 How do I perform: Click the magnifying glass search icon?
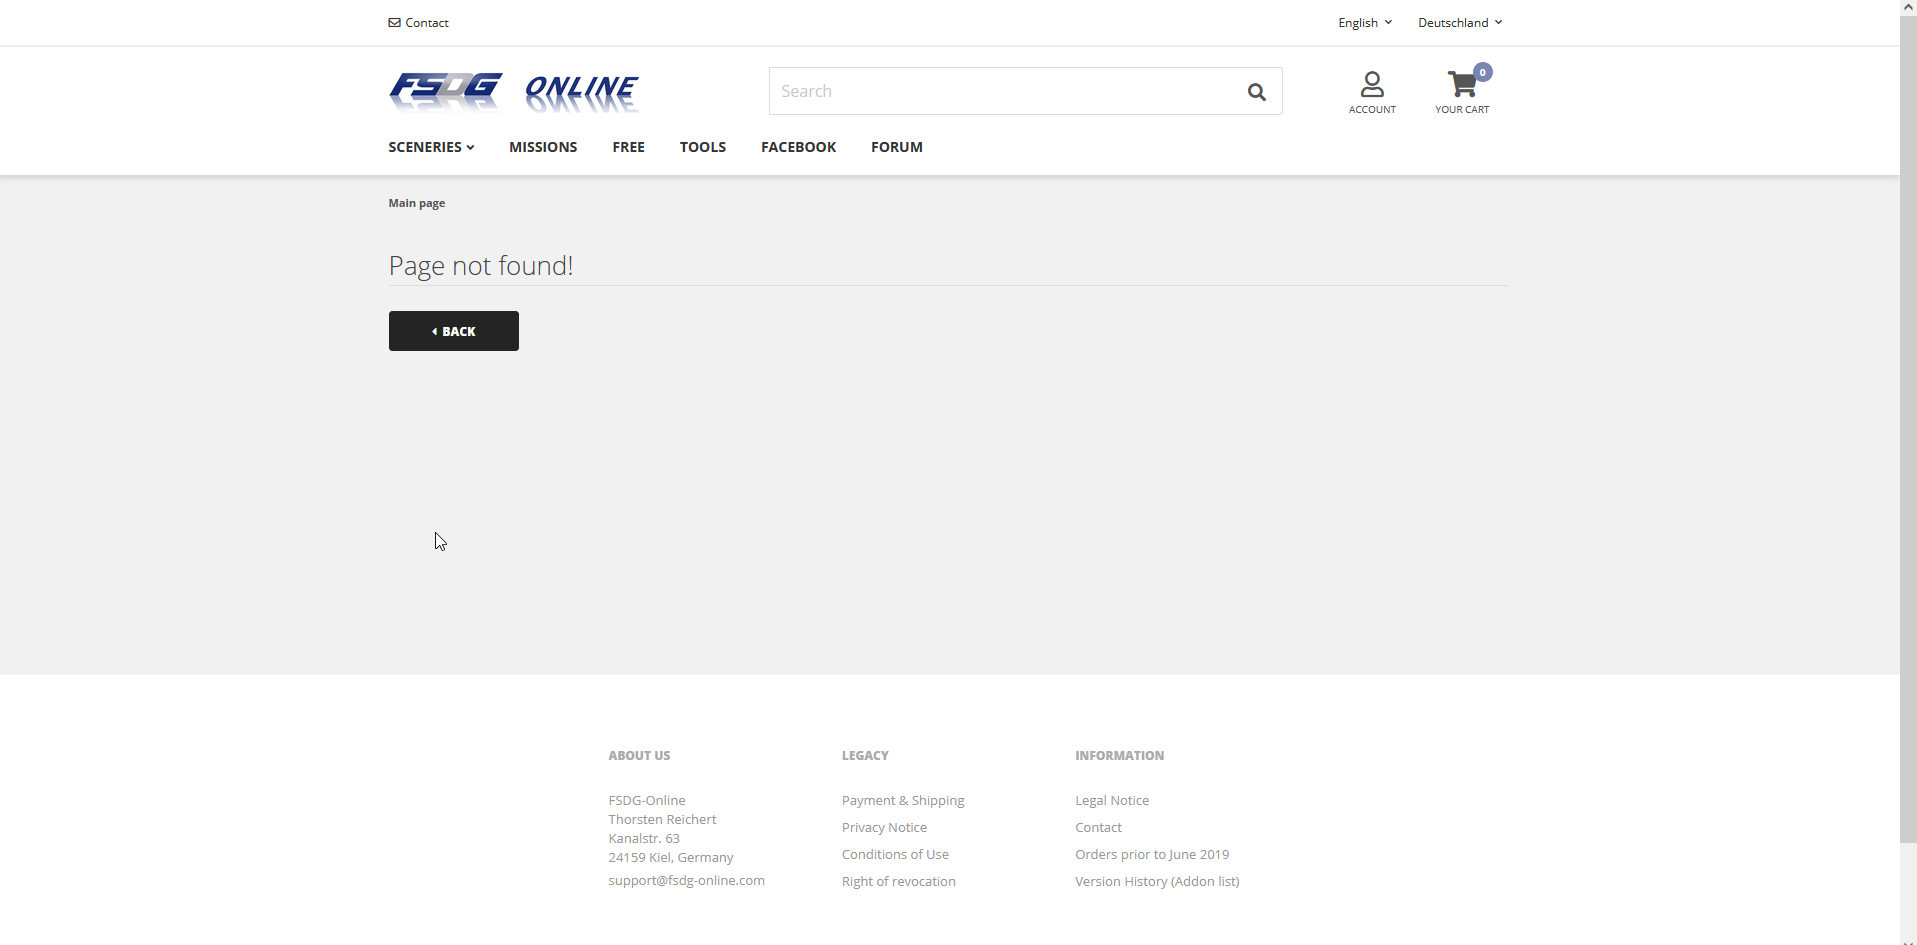tap(1256, 92)
